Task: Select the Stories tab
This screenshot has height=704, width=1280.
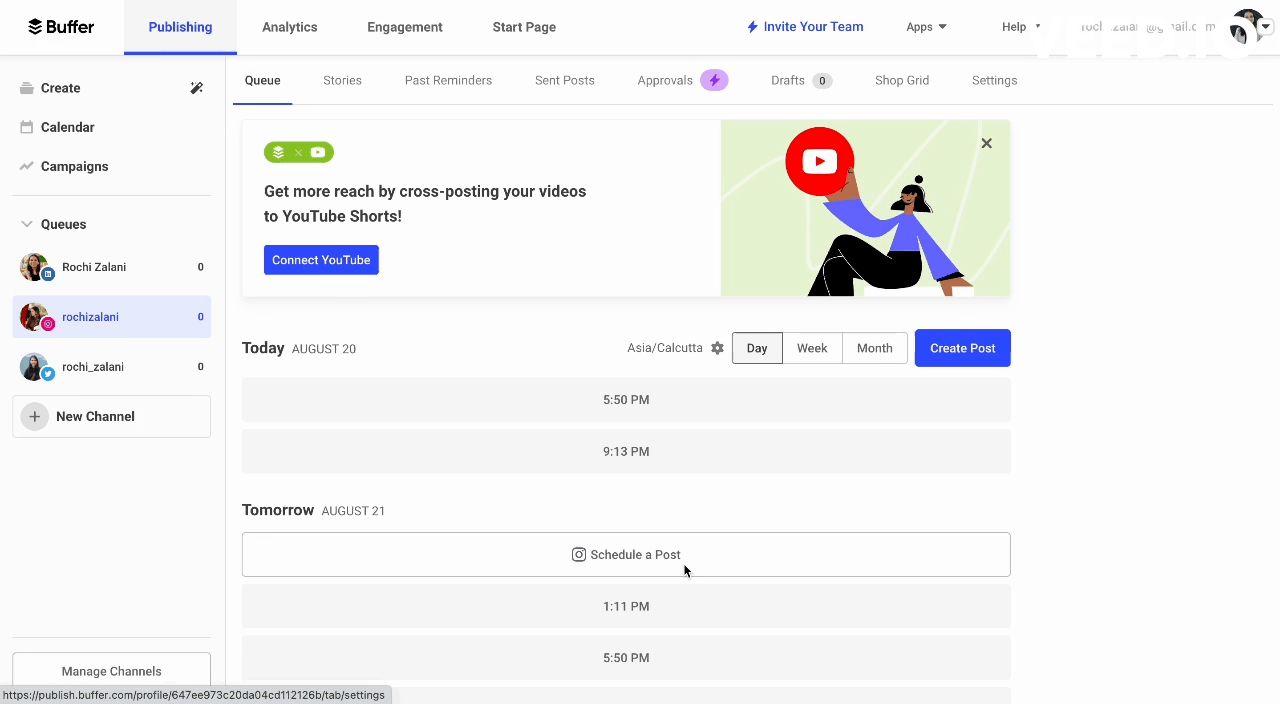Action: tap(342, 80)
